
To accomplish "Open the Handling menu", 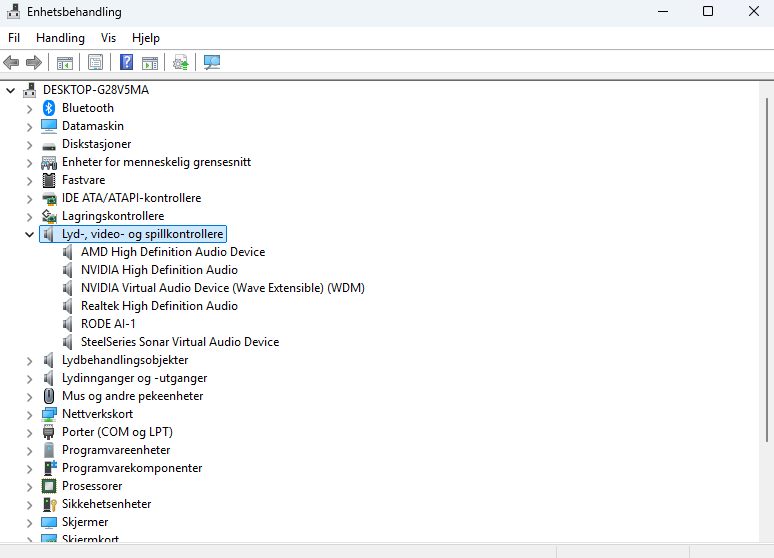I will click(60, 38).
